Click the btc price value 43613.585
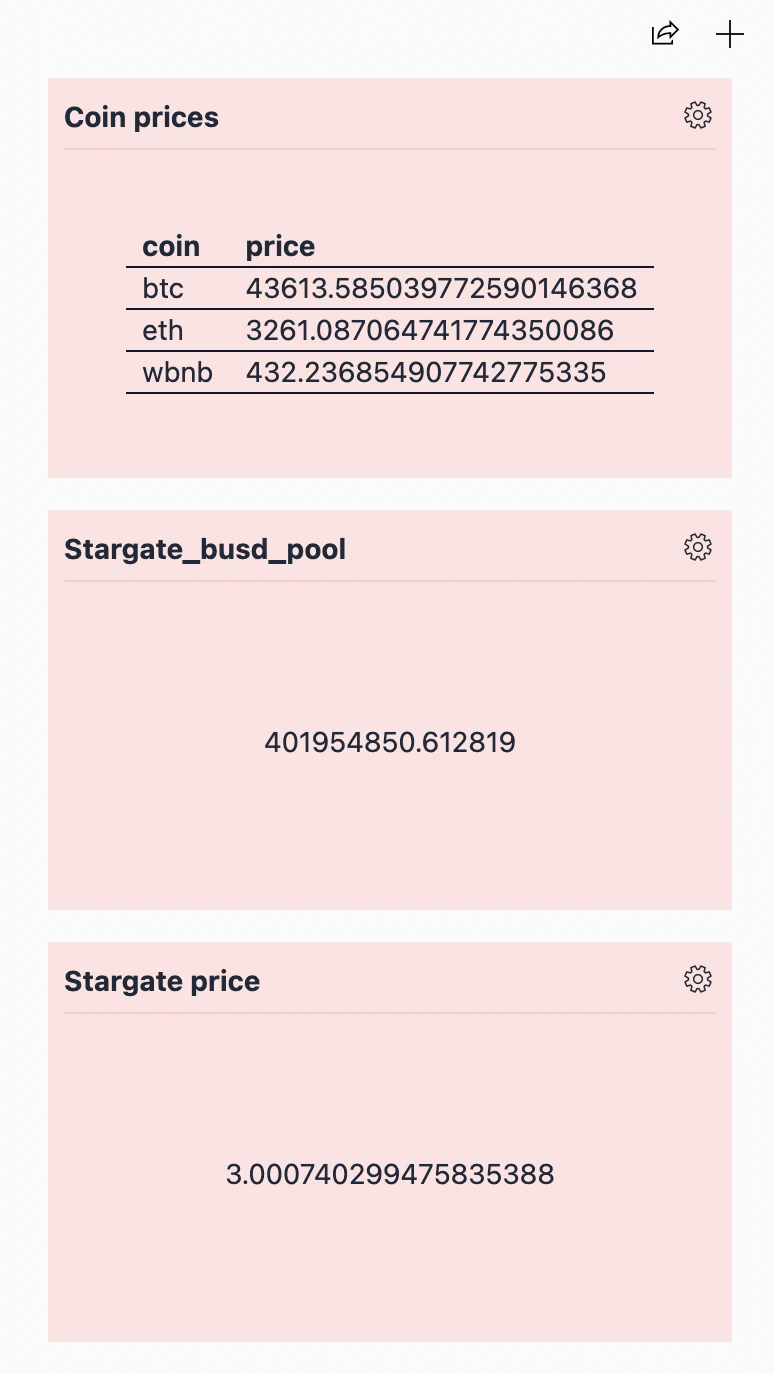Image resolution: width=774 pixels, height=1374 pixels. [441, 289]
